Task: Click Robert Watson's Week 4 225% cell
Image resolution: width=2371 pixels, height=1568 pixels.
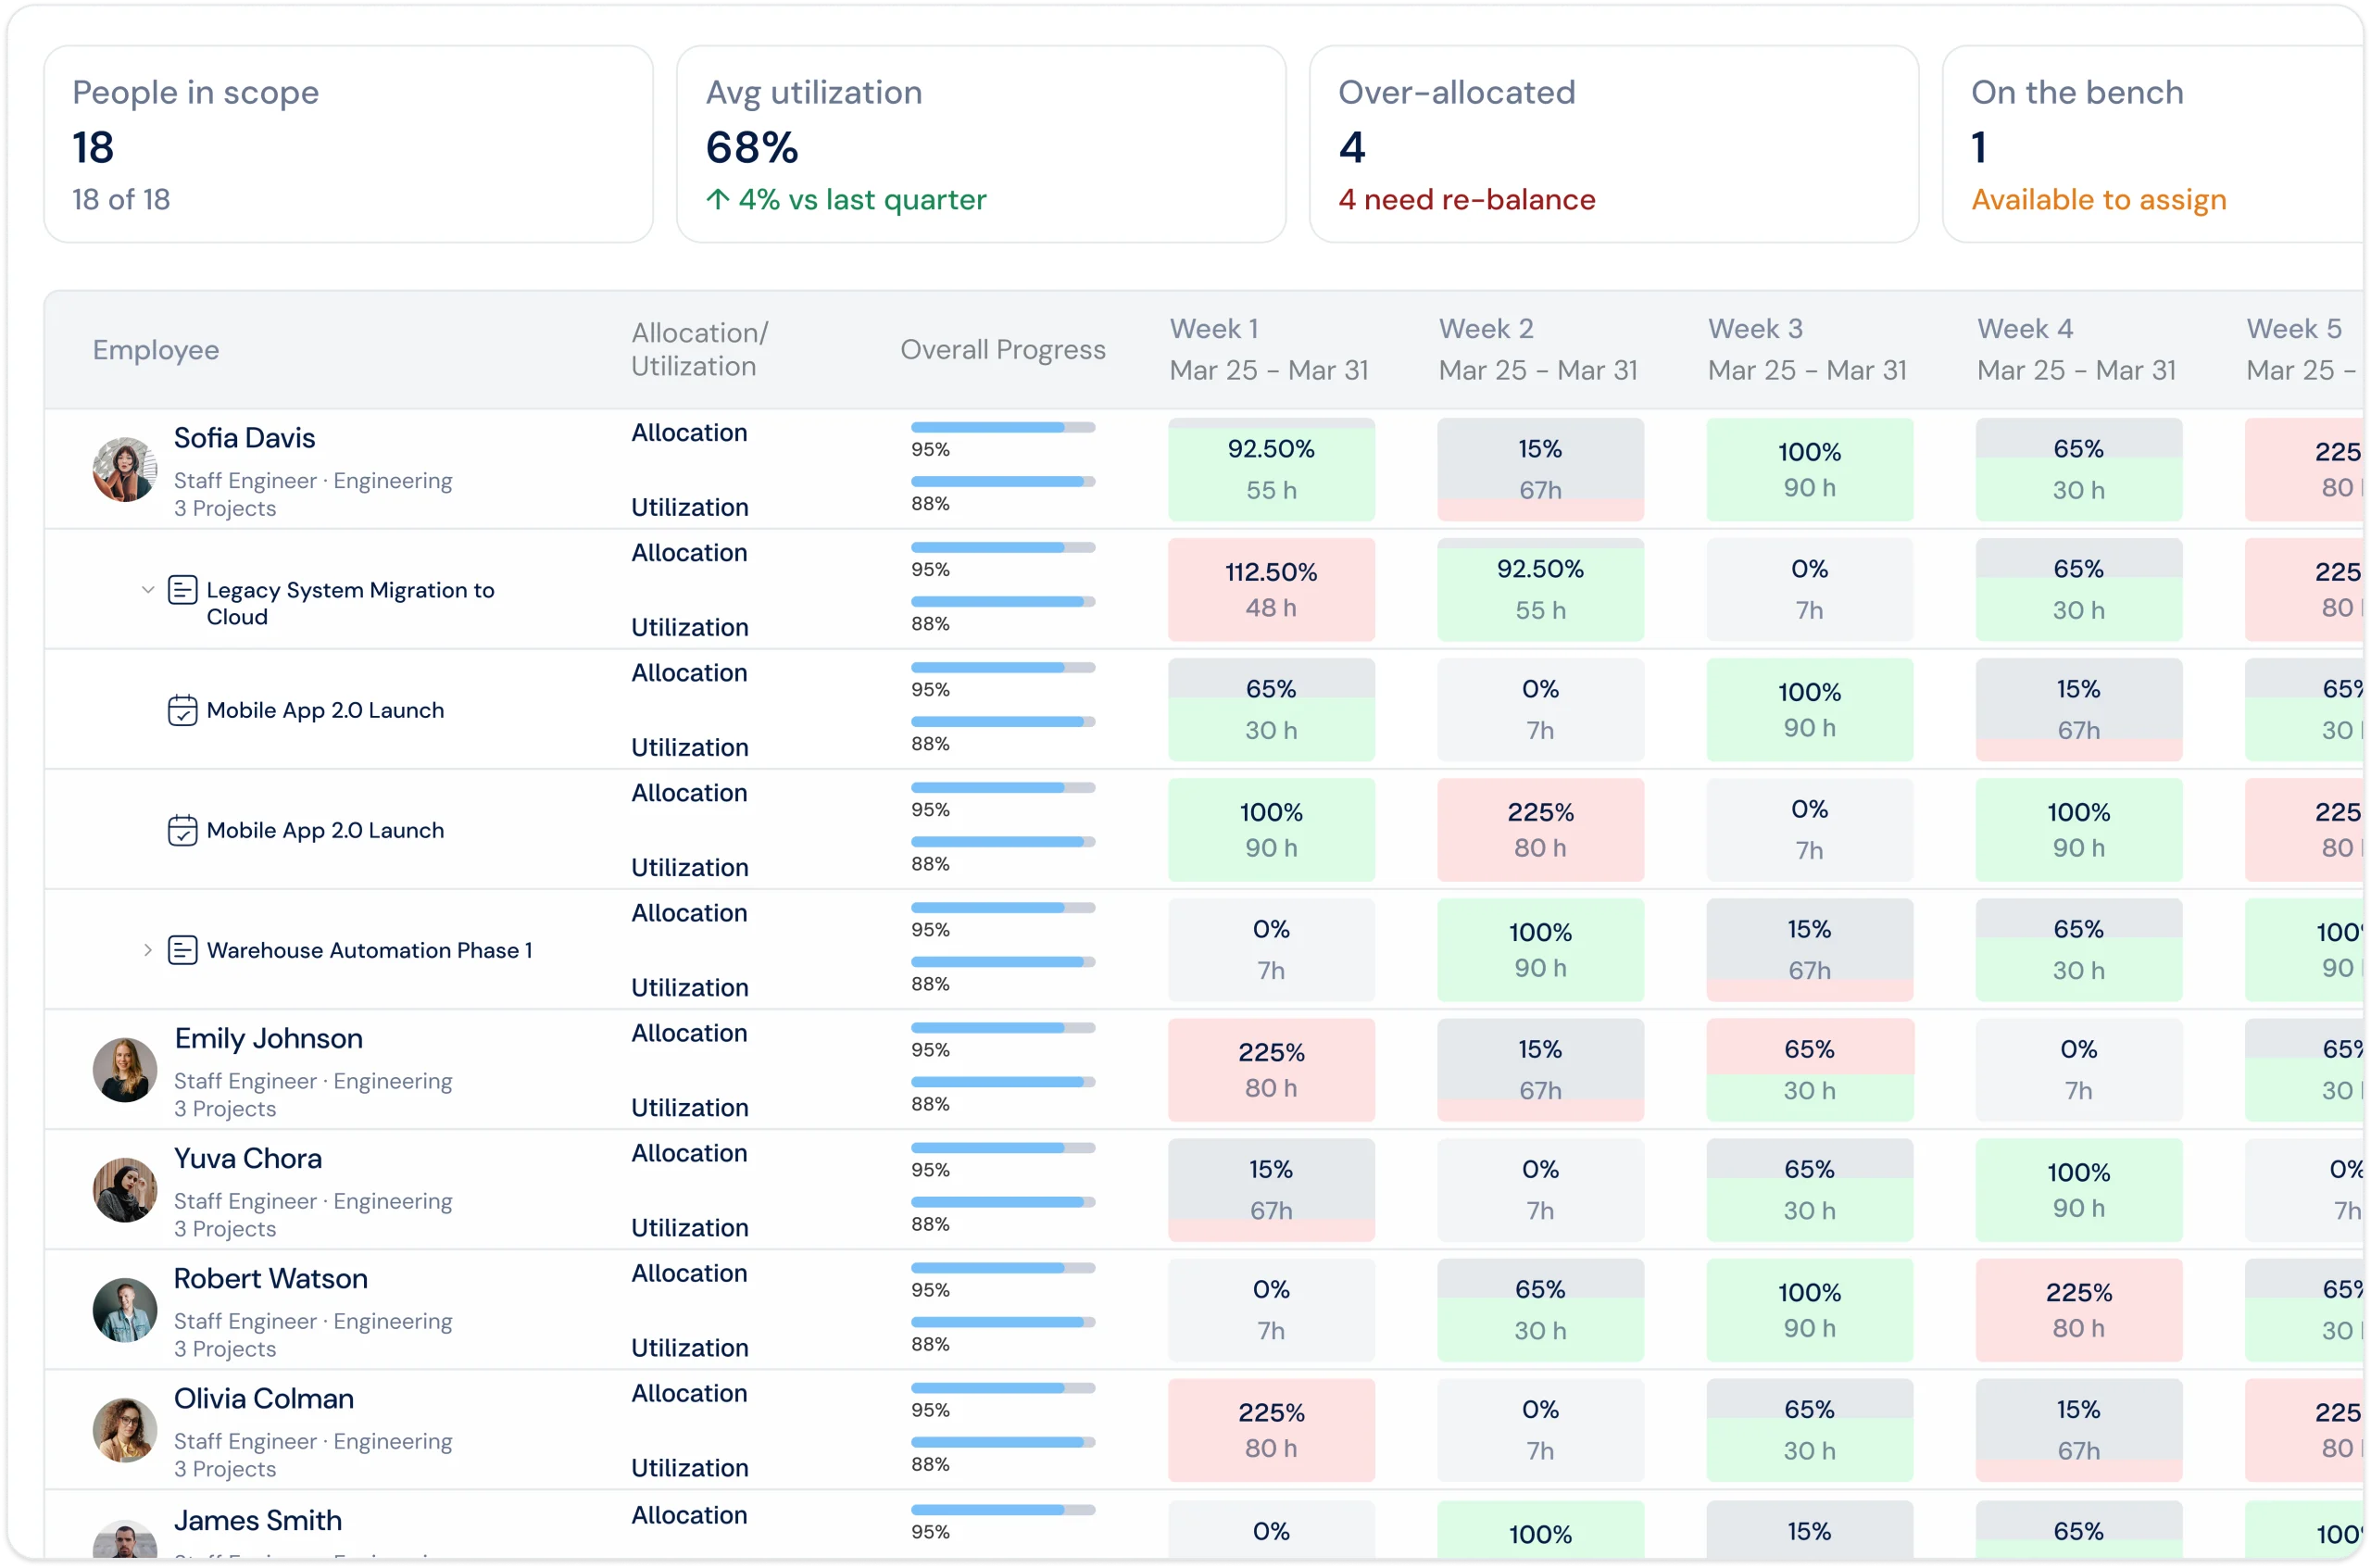Action: coord(2078,1310)
